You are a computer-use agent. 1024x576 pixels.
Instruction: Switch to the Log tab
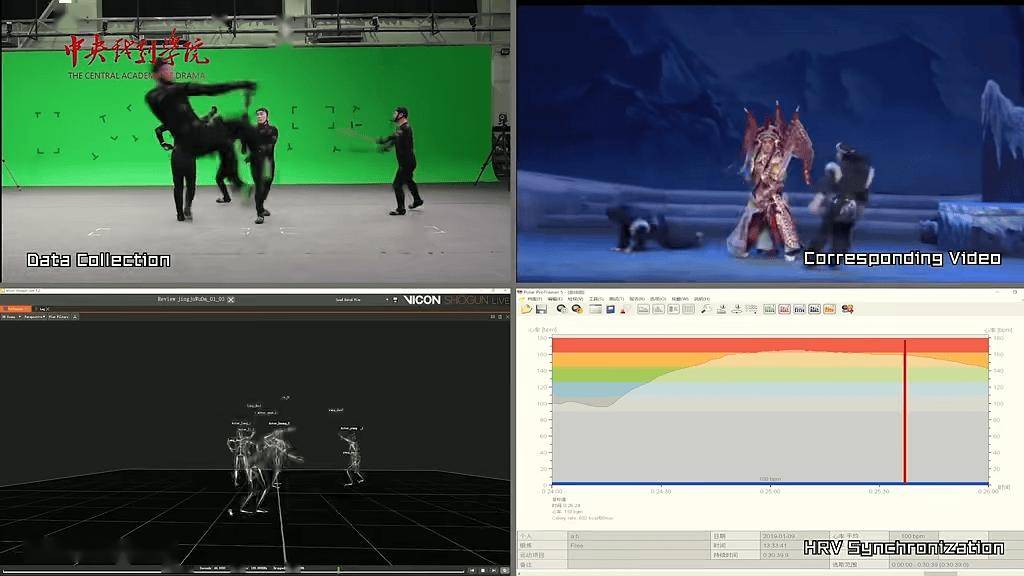[x=44, y=308]
